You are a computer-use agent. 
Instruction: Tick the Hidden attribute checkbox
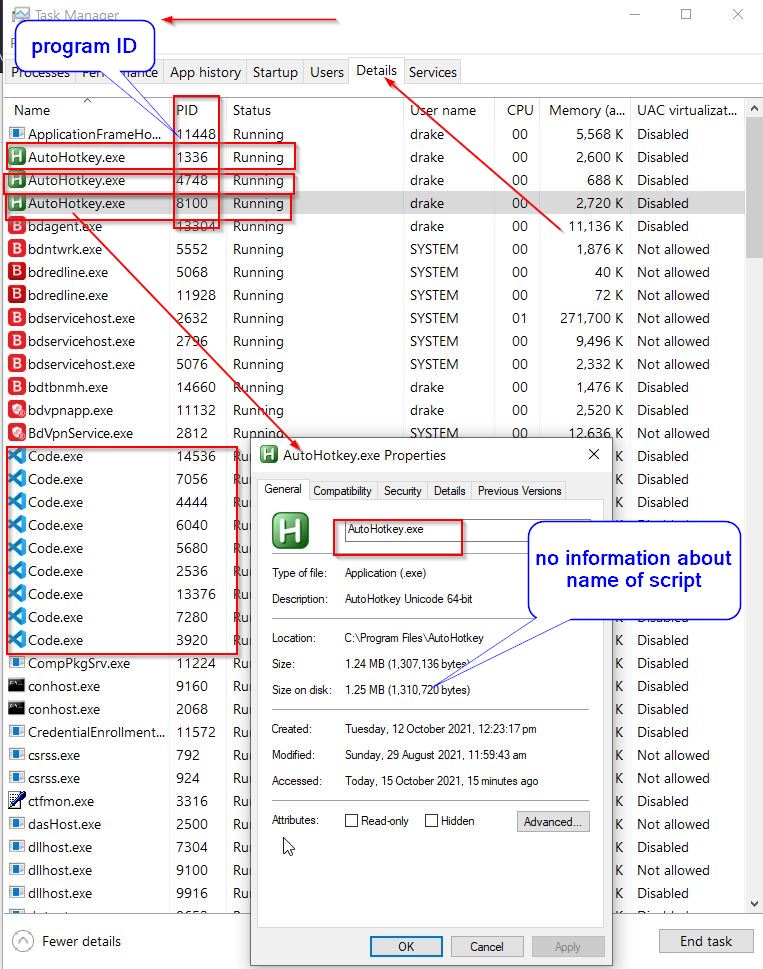[x=431, y=821]
